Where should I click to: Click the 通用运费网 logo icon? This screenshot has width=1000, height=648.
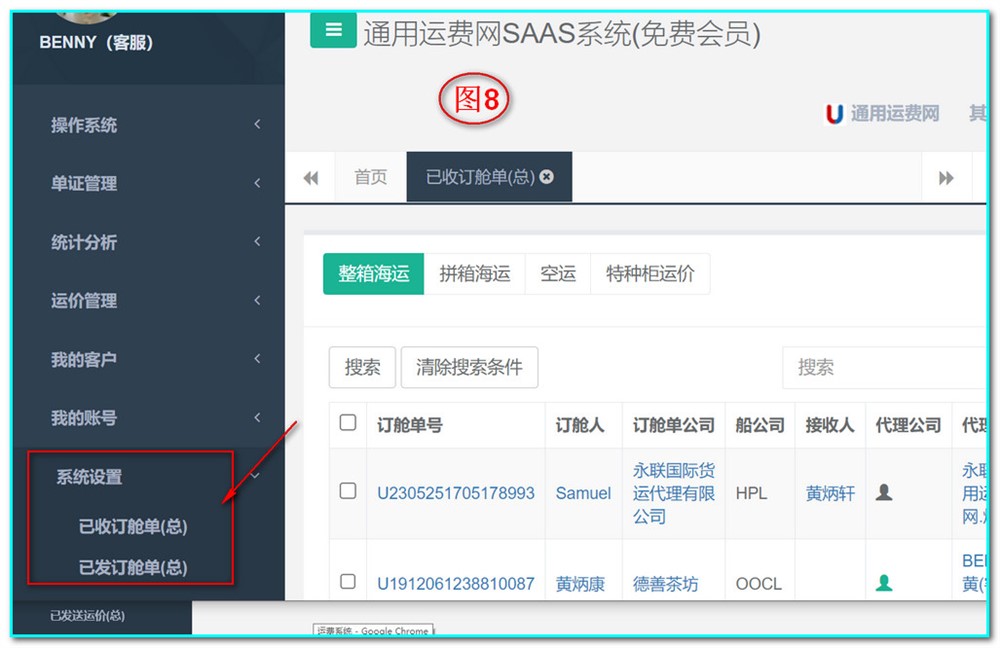833,114
